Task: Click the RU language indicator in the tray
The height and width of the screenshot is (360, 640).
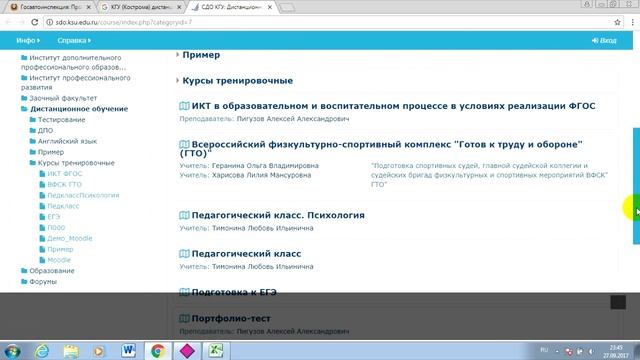Action: click(544, 350)
